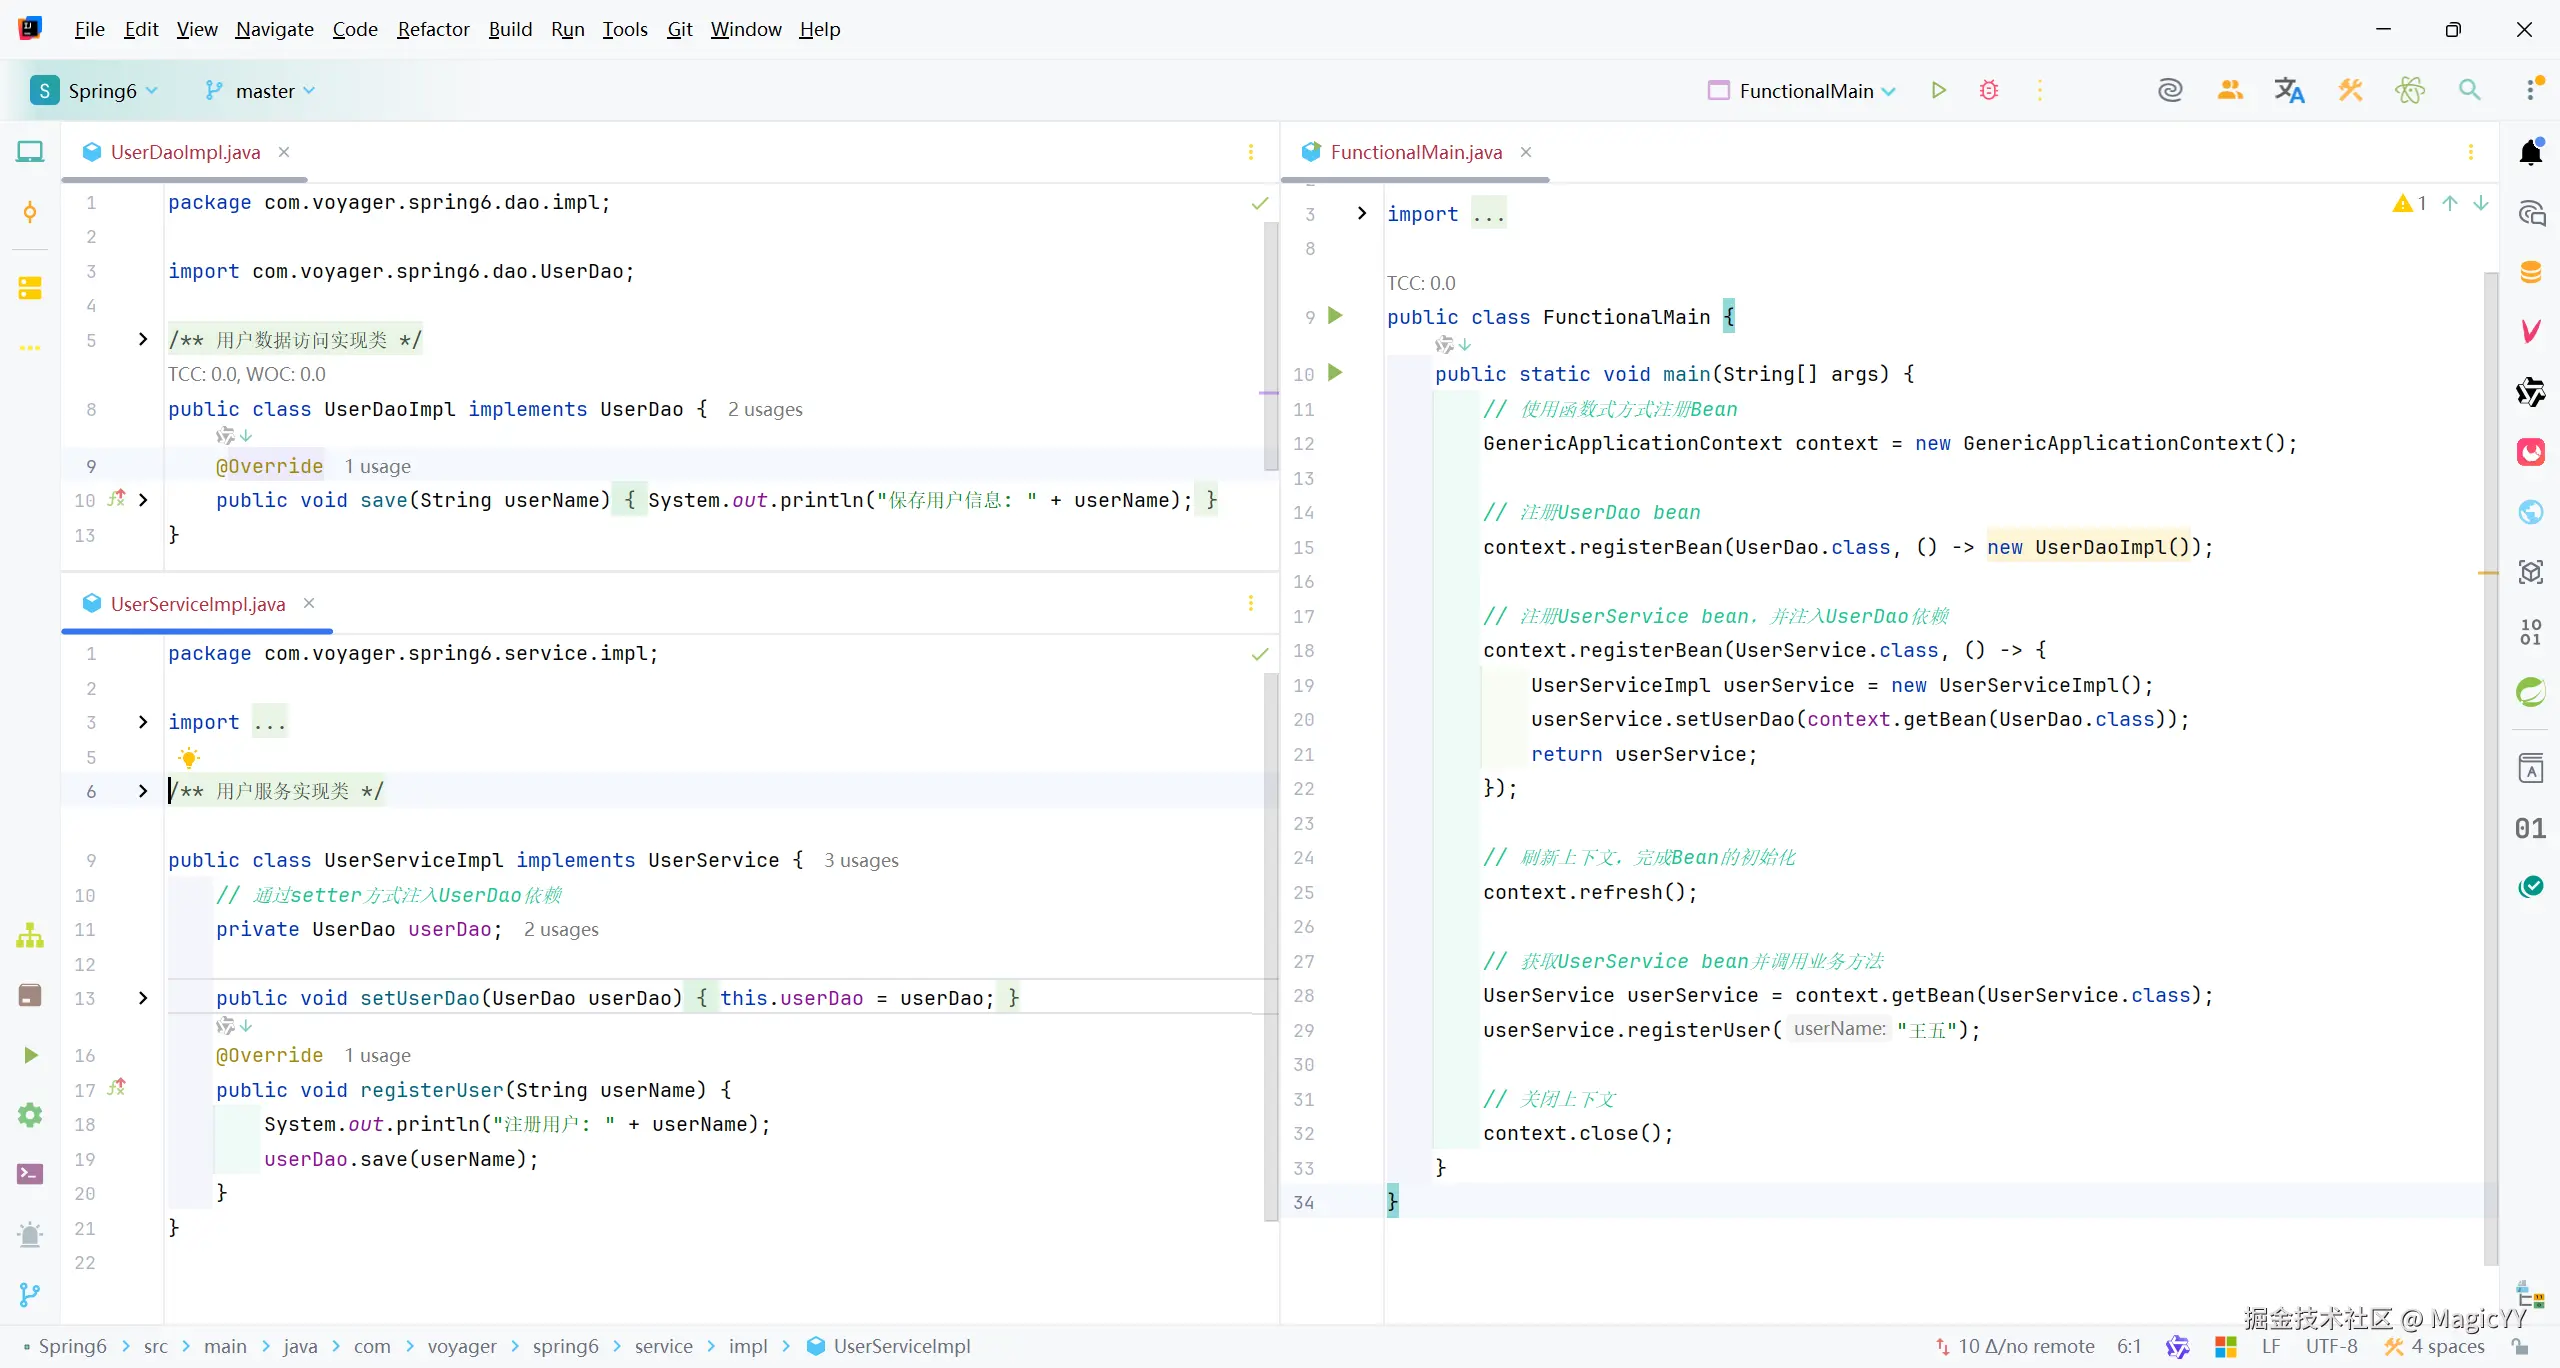The image size is (2560, 1368).
Task: Start debugging with the bug icon
Action: point(1989,90)
